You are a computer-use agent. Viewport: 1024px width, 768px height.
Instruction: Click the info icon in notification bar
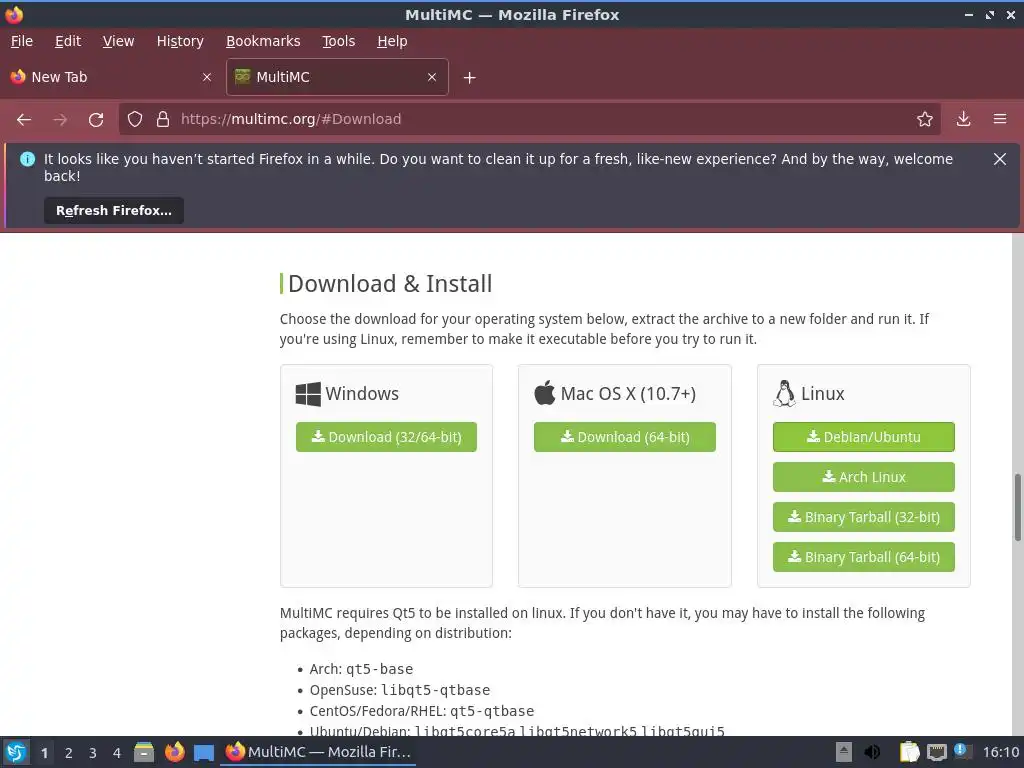click(27, 159)
